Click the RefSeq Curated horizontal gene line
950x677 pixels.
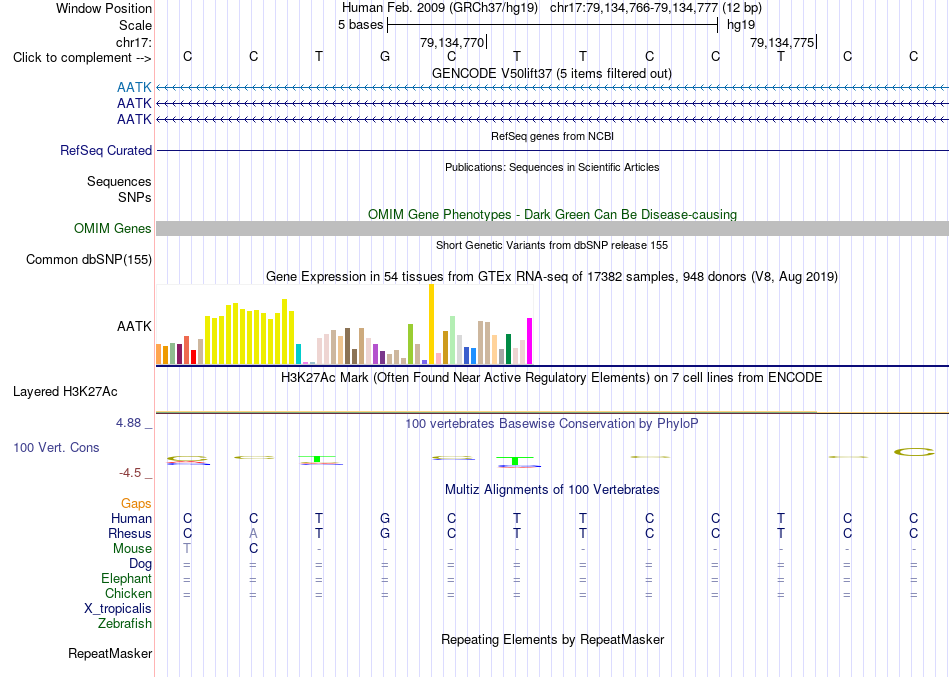point(552,150)
